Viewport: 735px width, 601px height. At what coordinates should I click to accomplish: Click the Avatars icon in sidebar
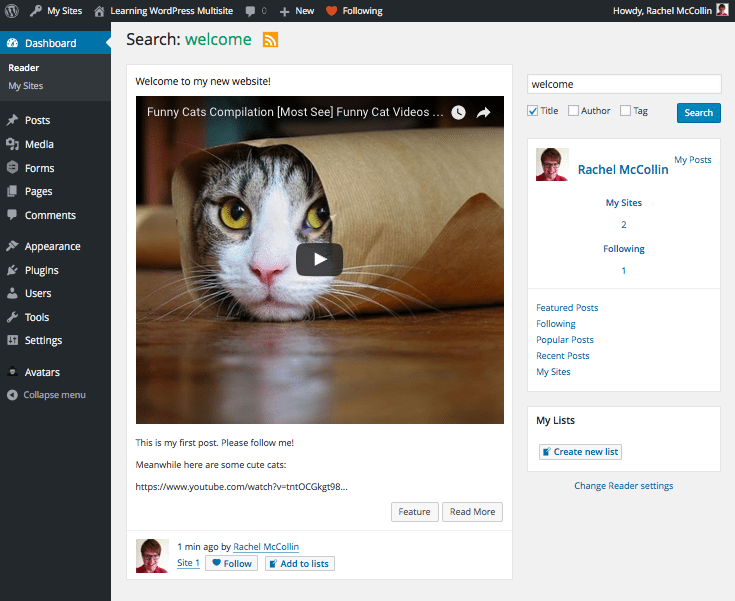click(13, 372)
